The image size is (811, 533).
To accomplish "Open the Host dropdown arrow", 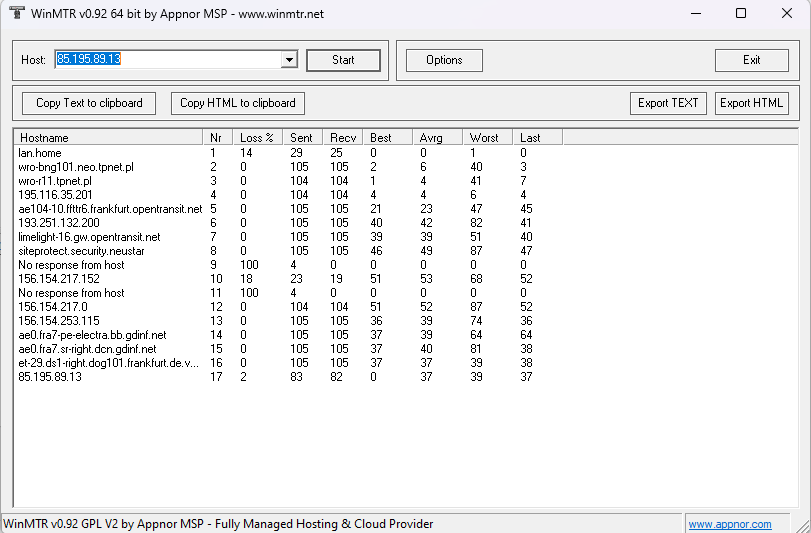I will 290,60.
